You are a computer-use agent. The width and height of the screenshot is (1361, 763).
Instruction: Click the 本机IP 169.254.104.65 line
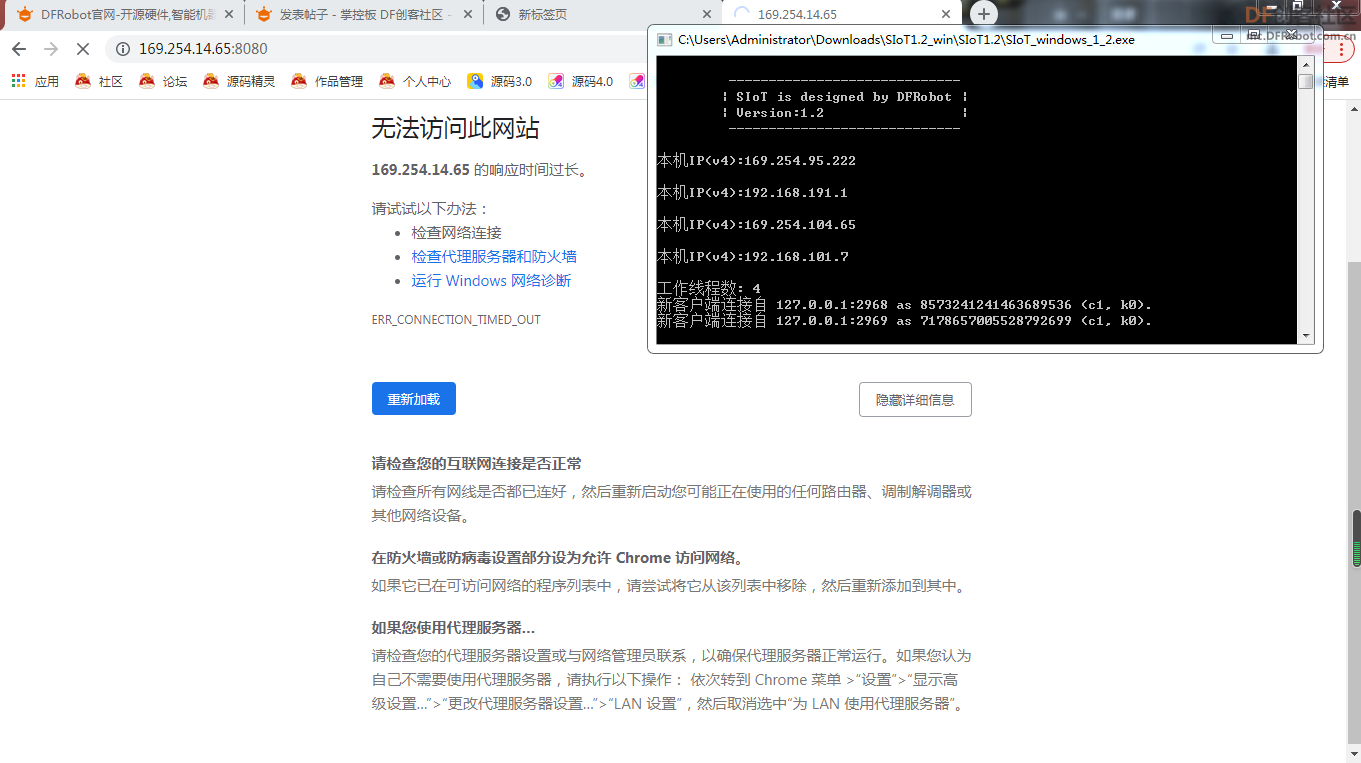coord(756,225)
